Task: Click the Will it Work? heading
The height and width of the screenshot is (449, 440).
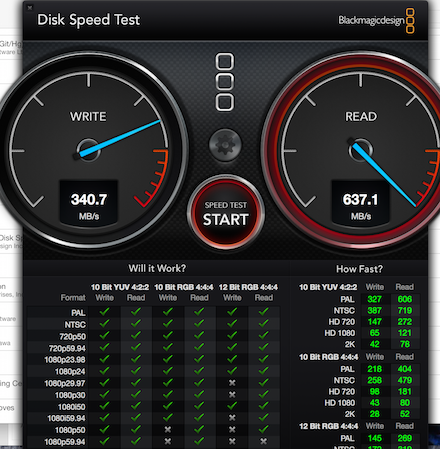Action: click(x=157, y=268)
